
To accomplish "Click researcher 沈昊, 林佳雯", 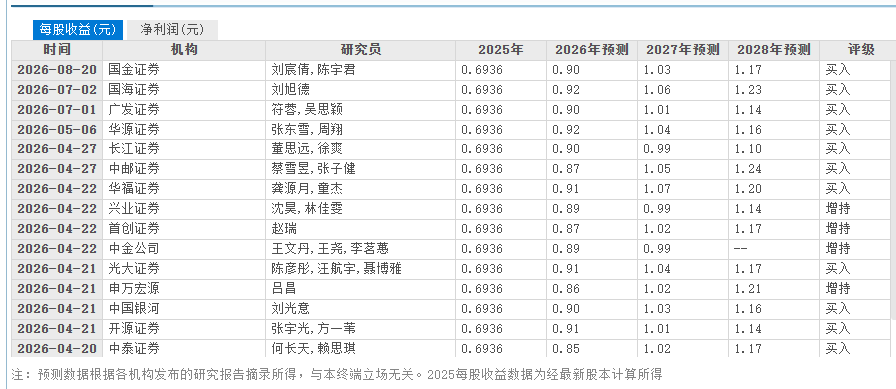I will [307, 210].
